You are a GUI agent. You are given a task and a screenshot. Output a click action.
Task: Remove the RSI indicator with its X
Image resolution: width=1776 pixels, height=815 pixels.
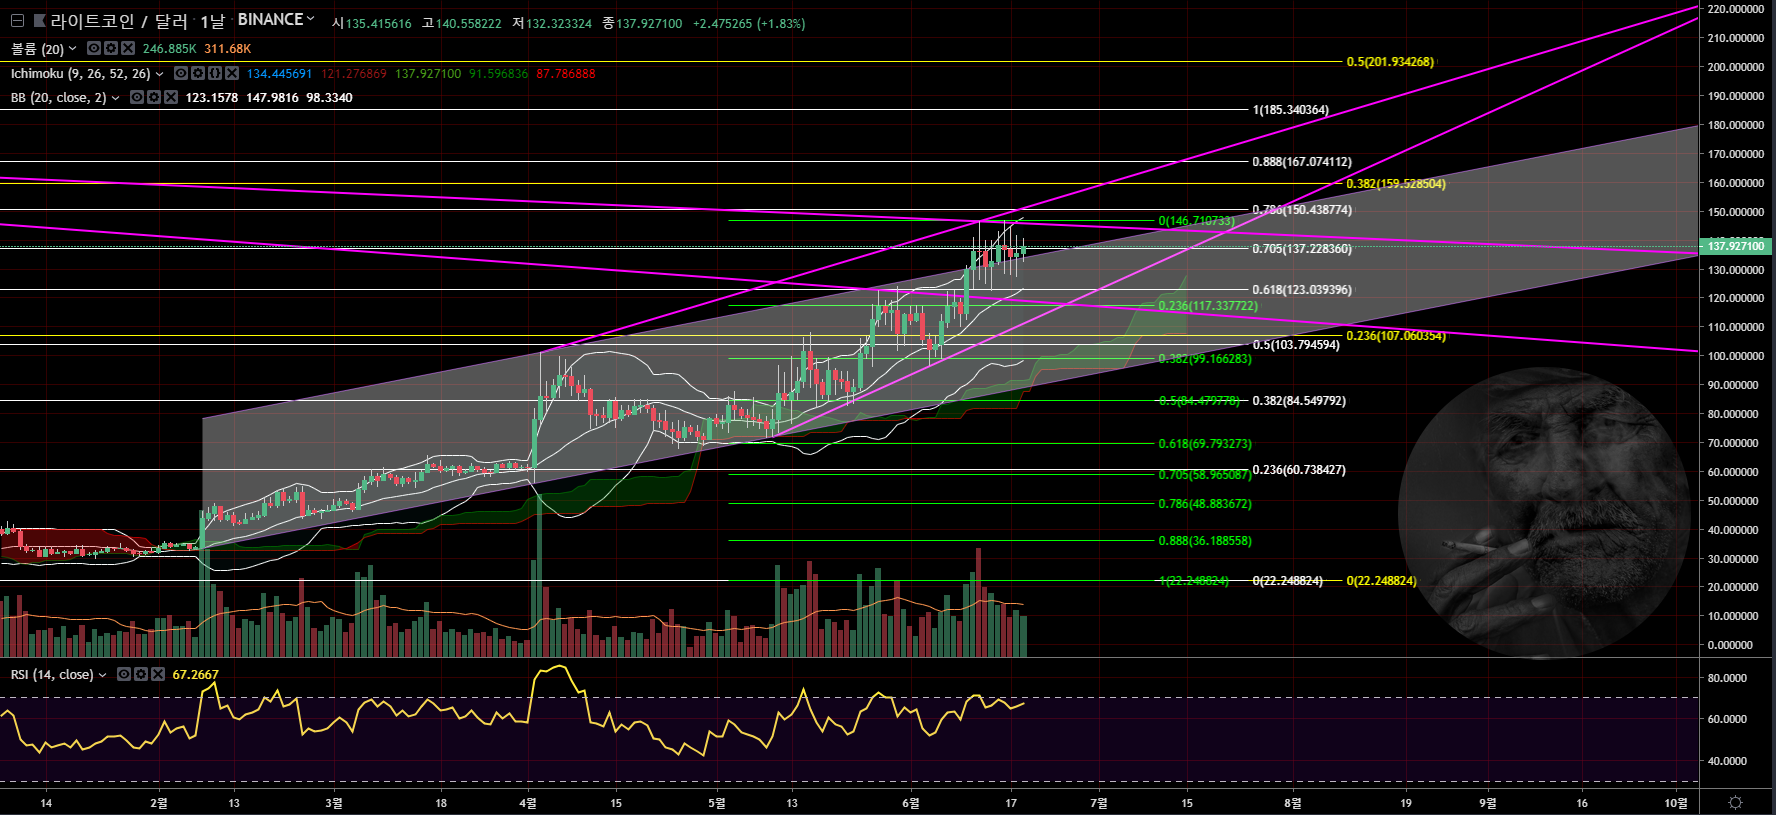point(158,674)
